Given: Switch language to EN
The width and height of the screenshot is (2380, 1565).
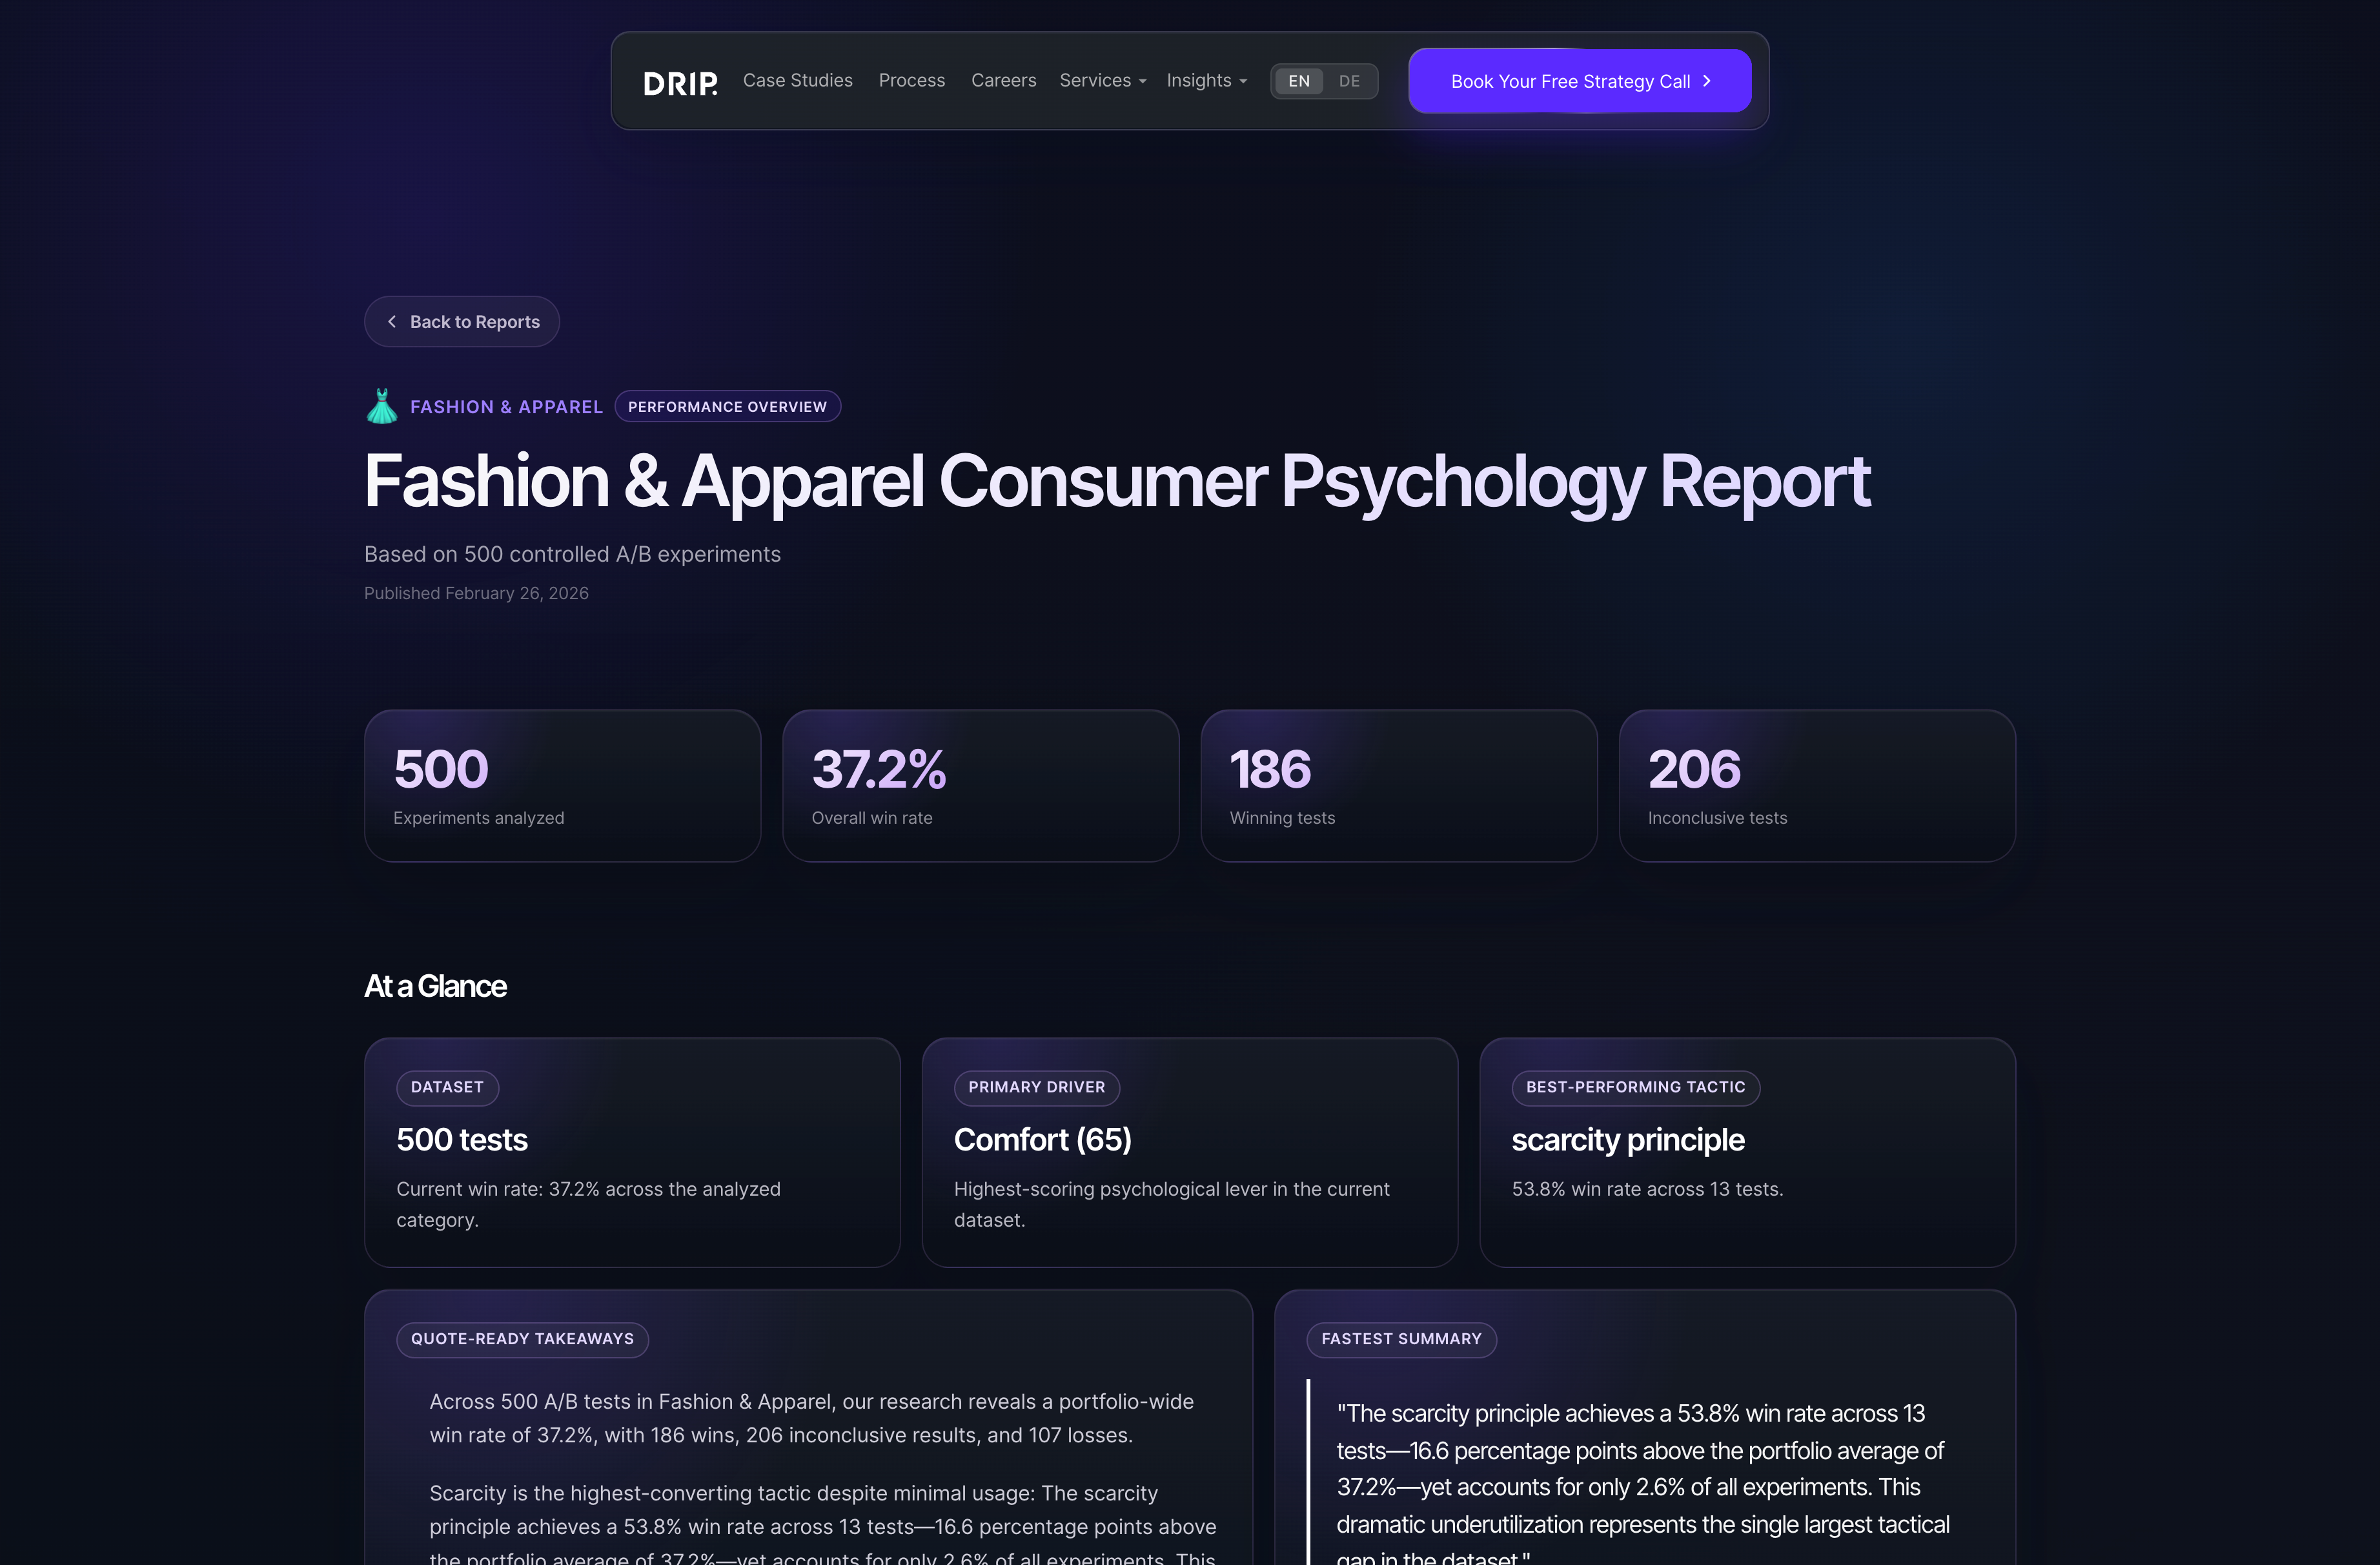Looking at the screenshot, I should [x=1299, y=81].
